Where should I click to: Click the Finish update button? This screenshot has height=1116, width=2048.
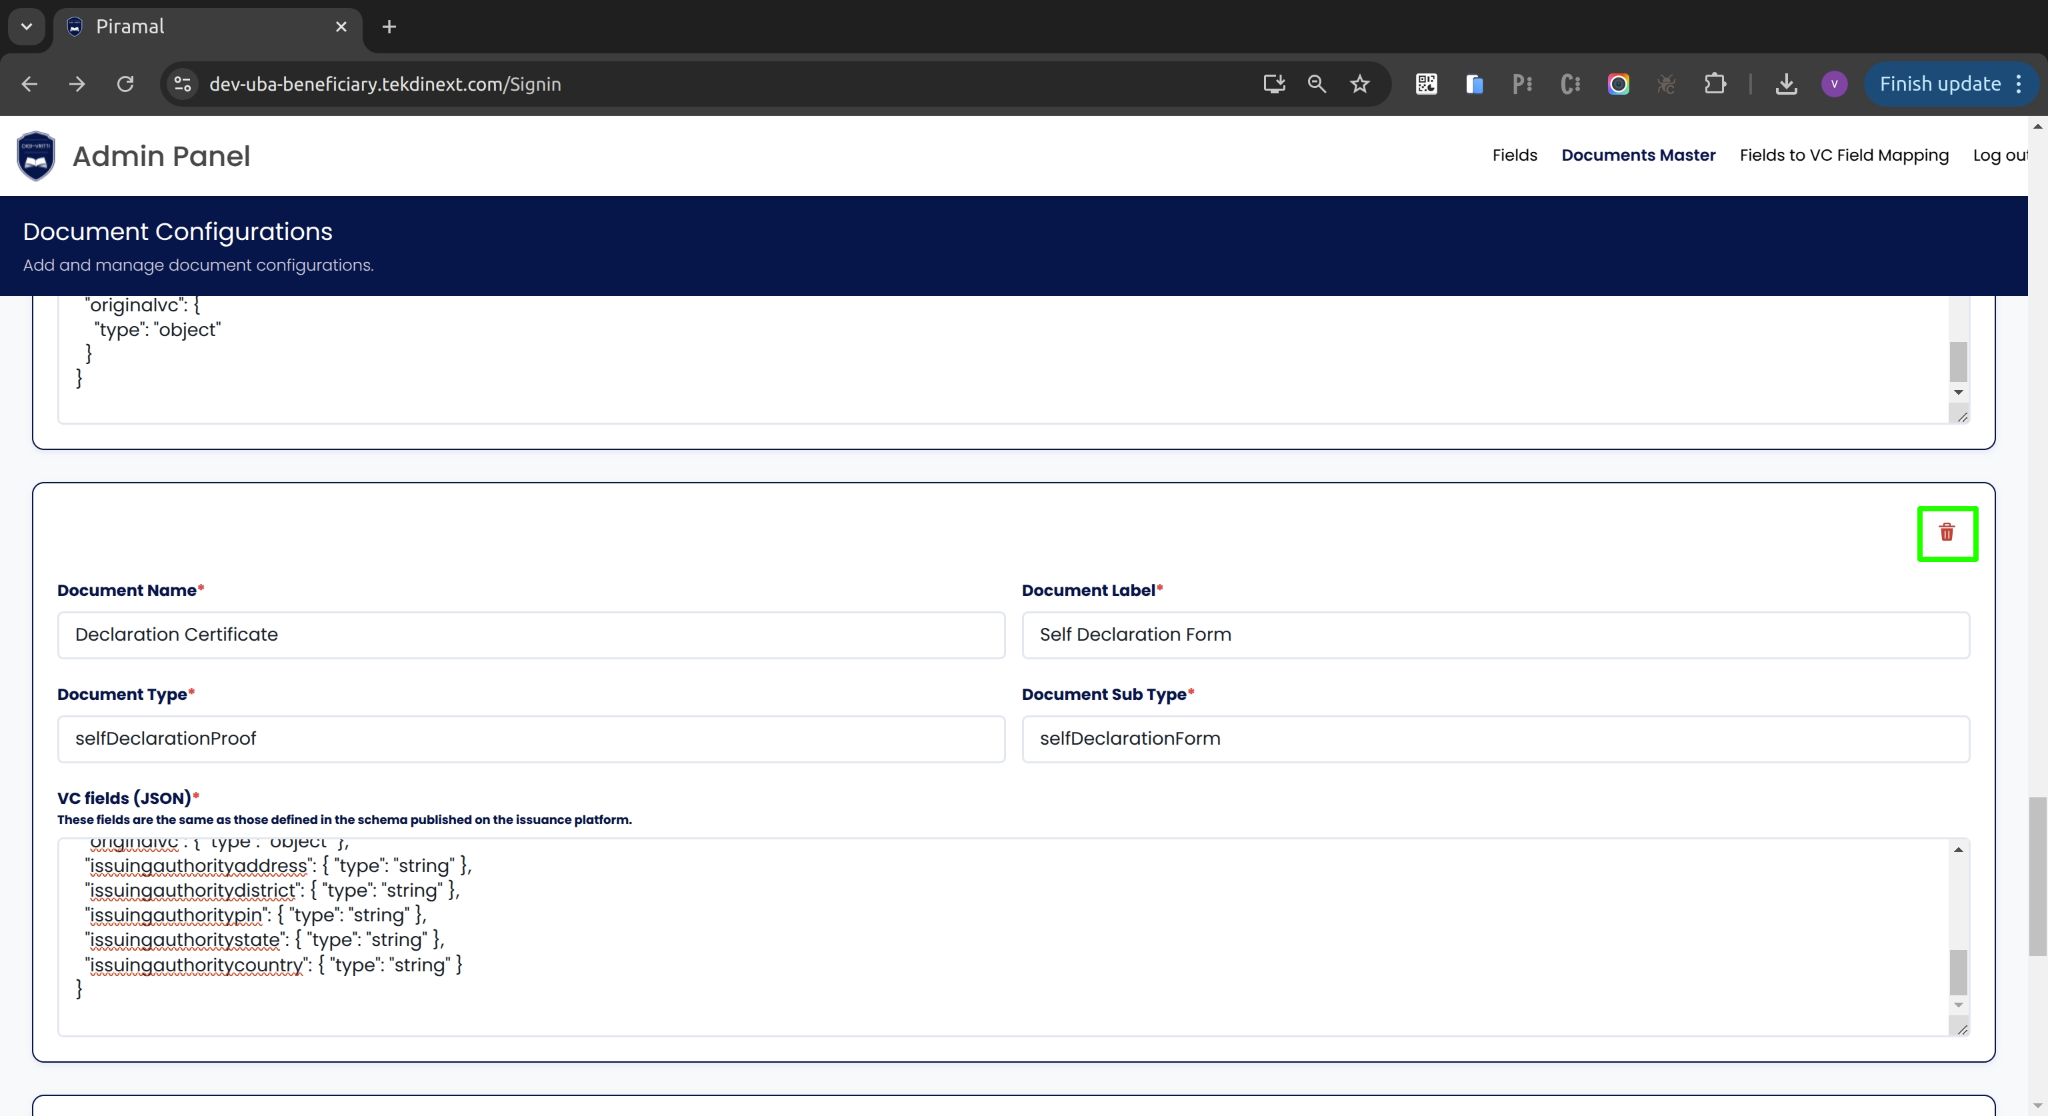(x=1939, y=84)
